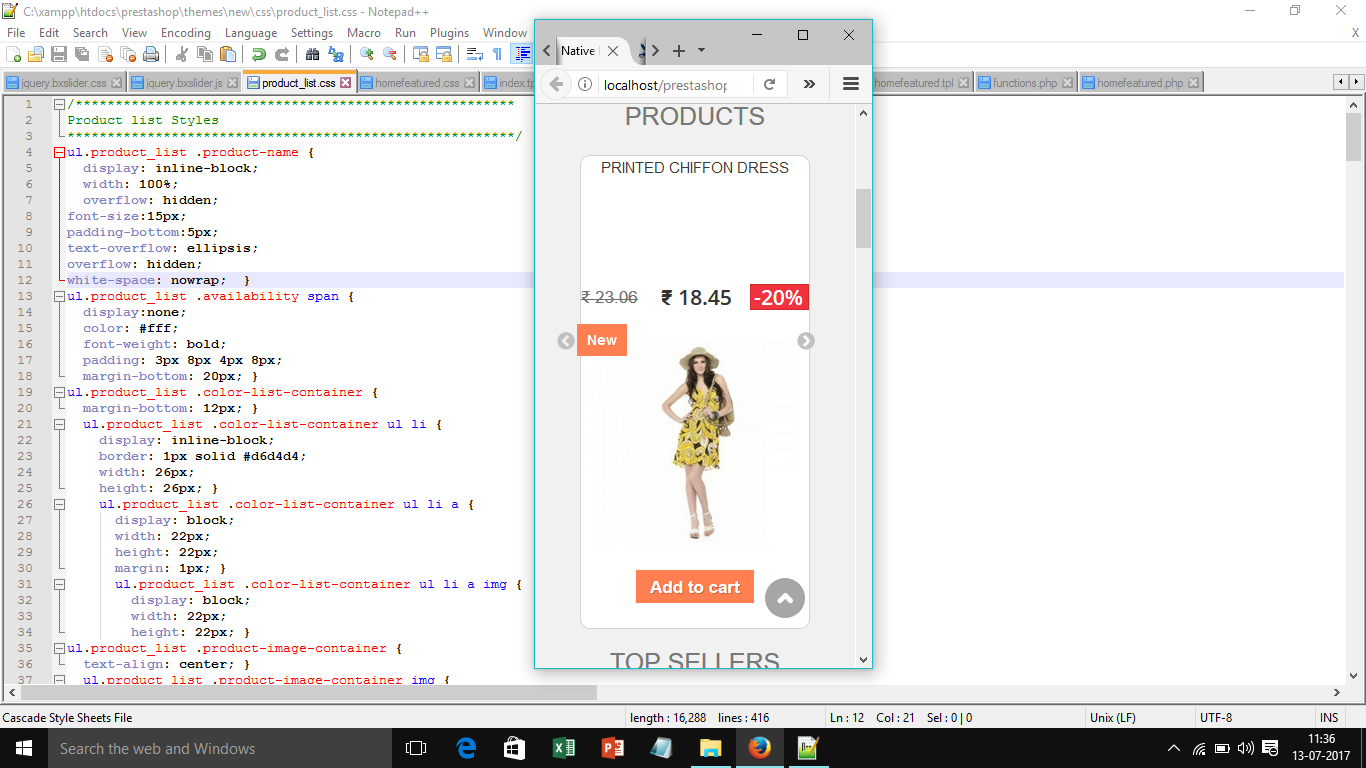Open the Encoding menu
Viewport: 1366px width, 768px height.
coord(185,33)
